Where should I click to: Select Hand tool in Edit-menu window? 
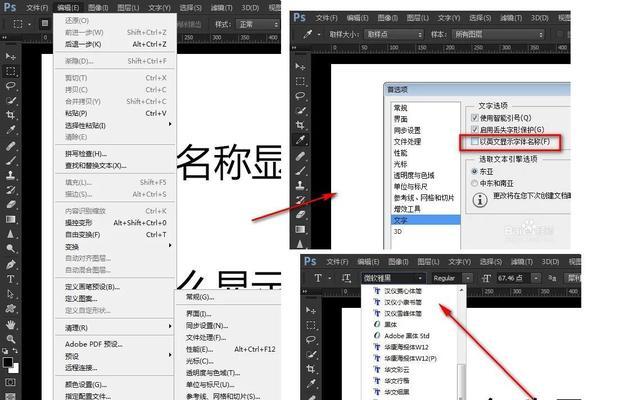coord(10,324)
